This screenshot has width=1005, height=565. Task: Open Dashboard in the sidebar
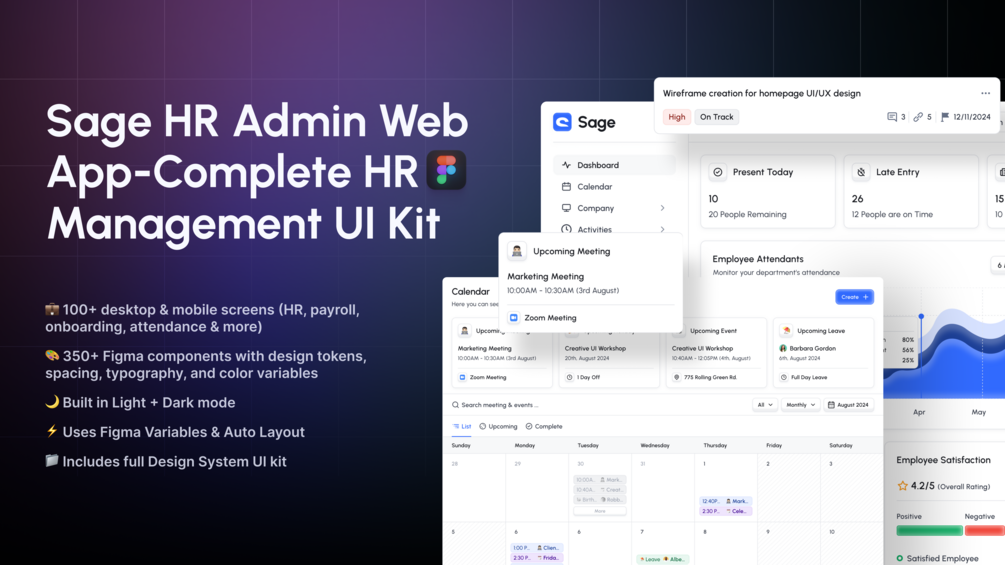613,165
